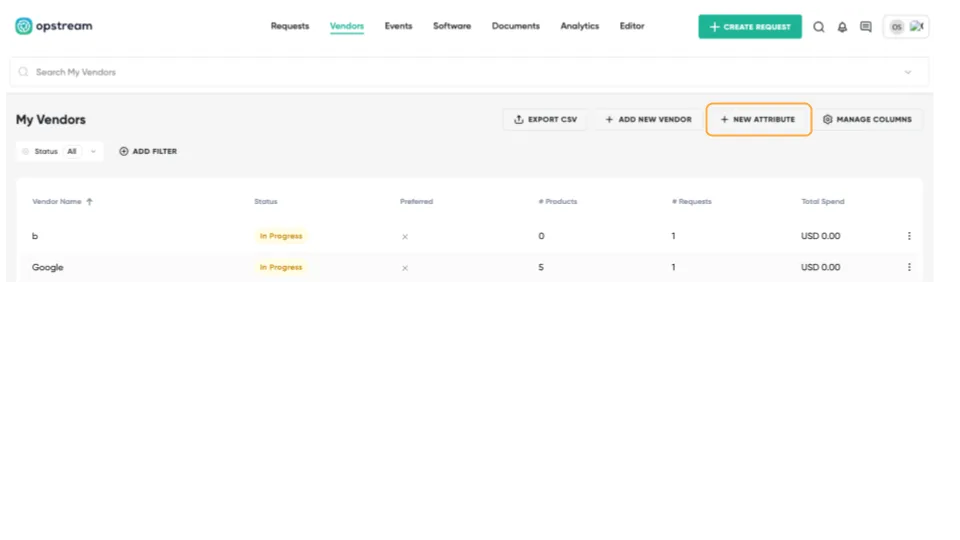Go to the Requests tab
The width and height of the screenshot is (960, 540).
tap(290, 26)
